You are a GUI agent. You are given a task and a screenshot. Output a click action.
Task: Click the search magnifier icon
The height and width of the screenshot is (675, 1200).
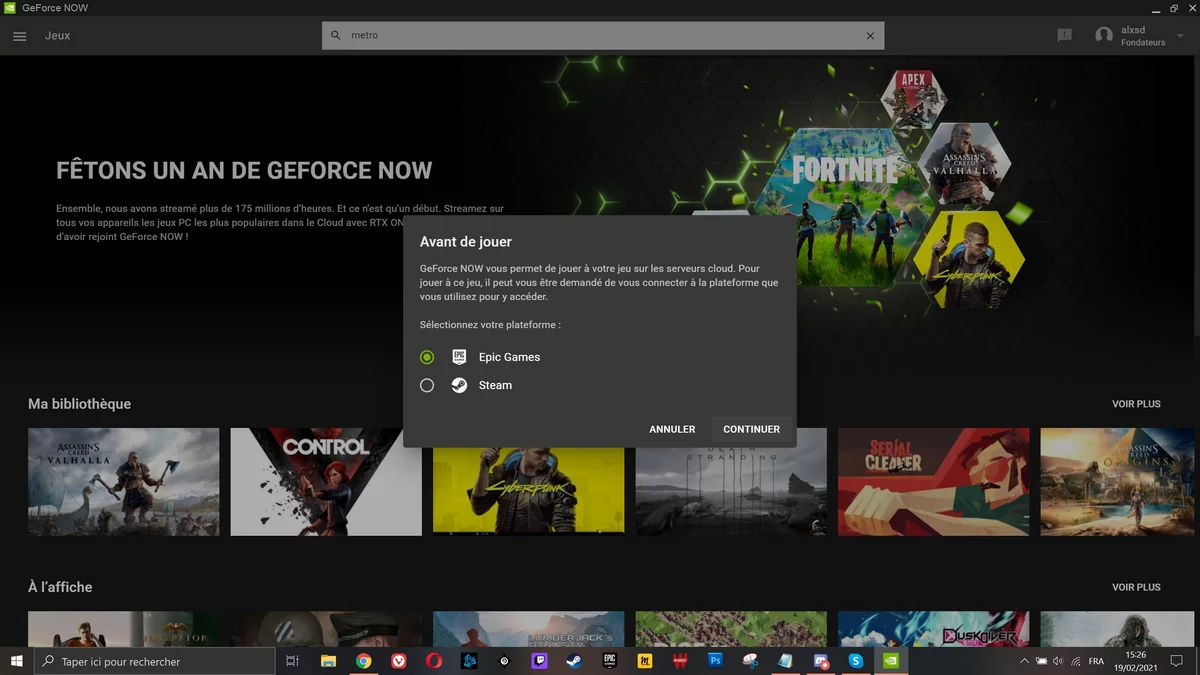pyautogui.click(x=336, y=35)
